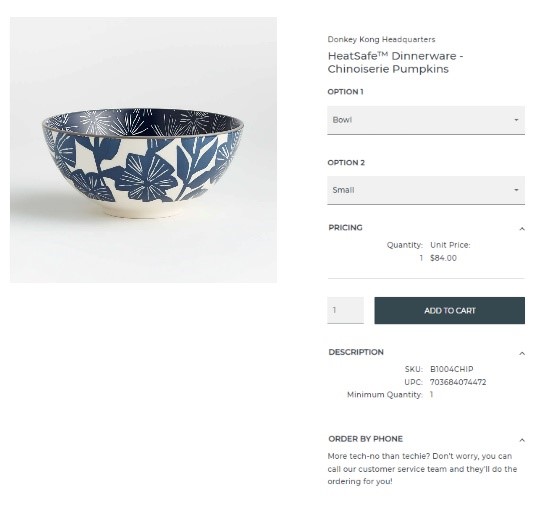Viewport: 551px width, 516px height.
Task: Click the OPTION 1 label
Action: click(345, 92)
